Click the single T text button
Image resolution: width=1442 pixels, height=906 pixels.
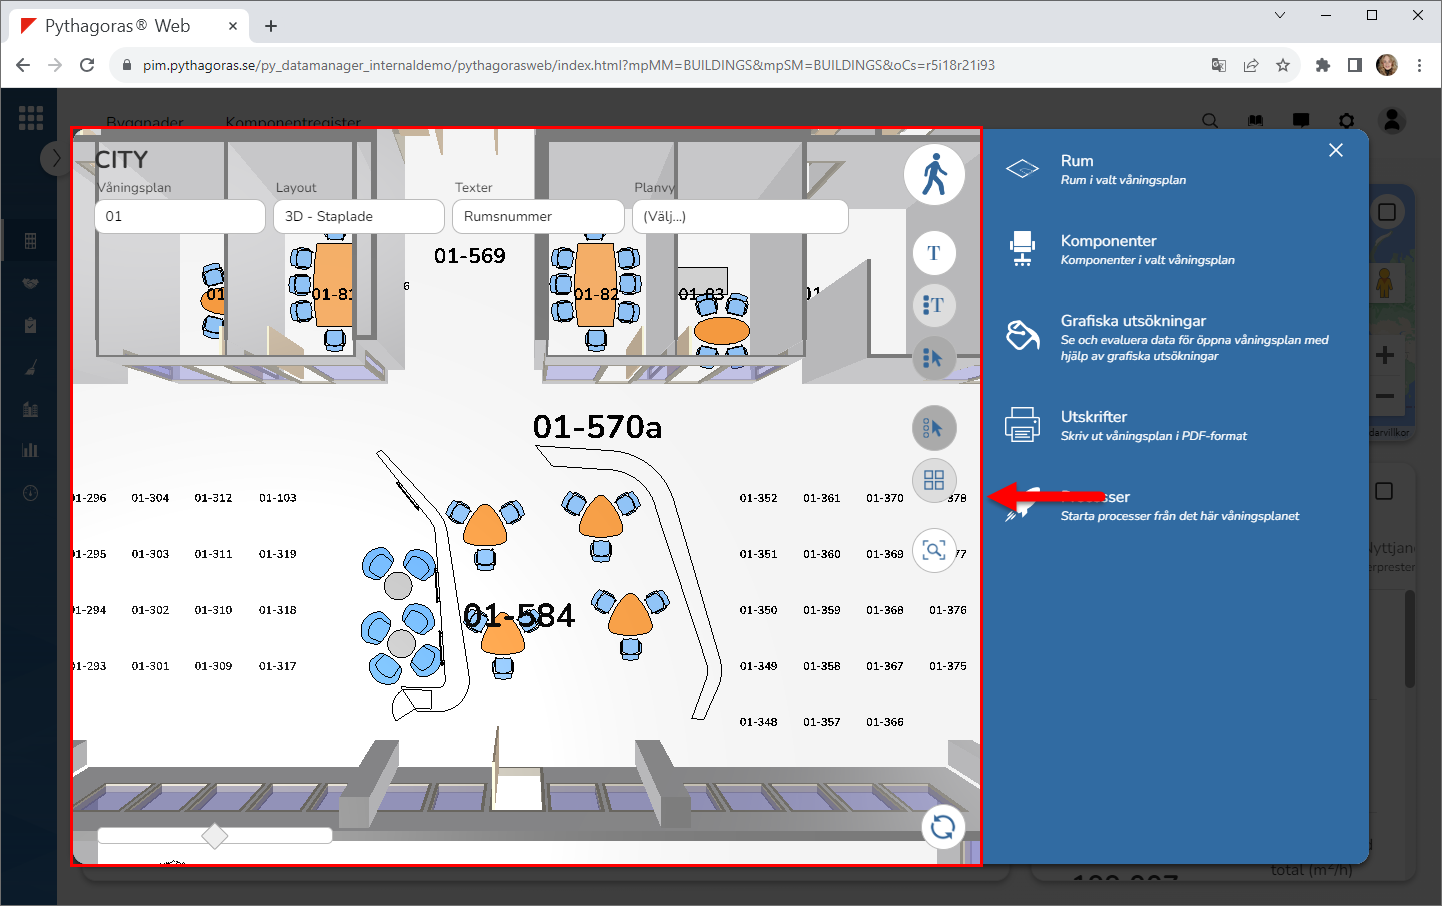pos(934,253)
